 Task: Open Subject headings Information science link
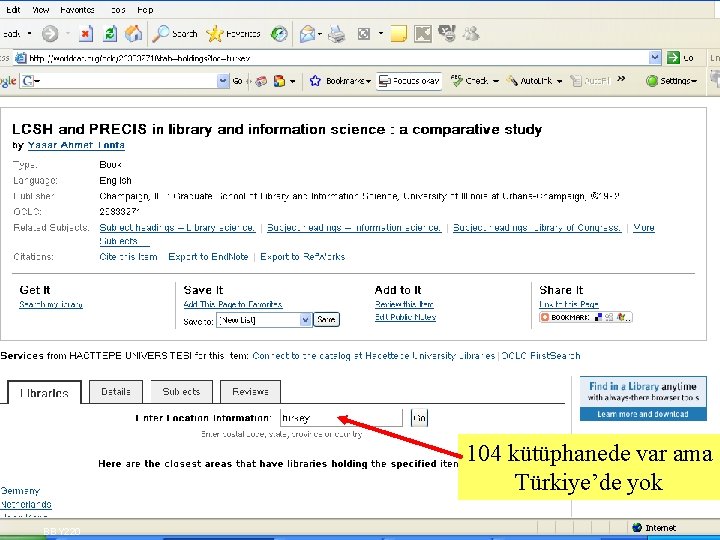[x=354, y=227]
